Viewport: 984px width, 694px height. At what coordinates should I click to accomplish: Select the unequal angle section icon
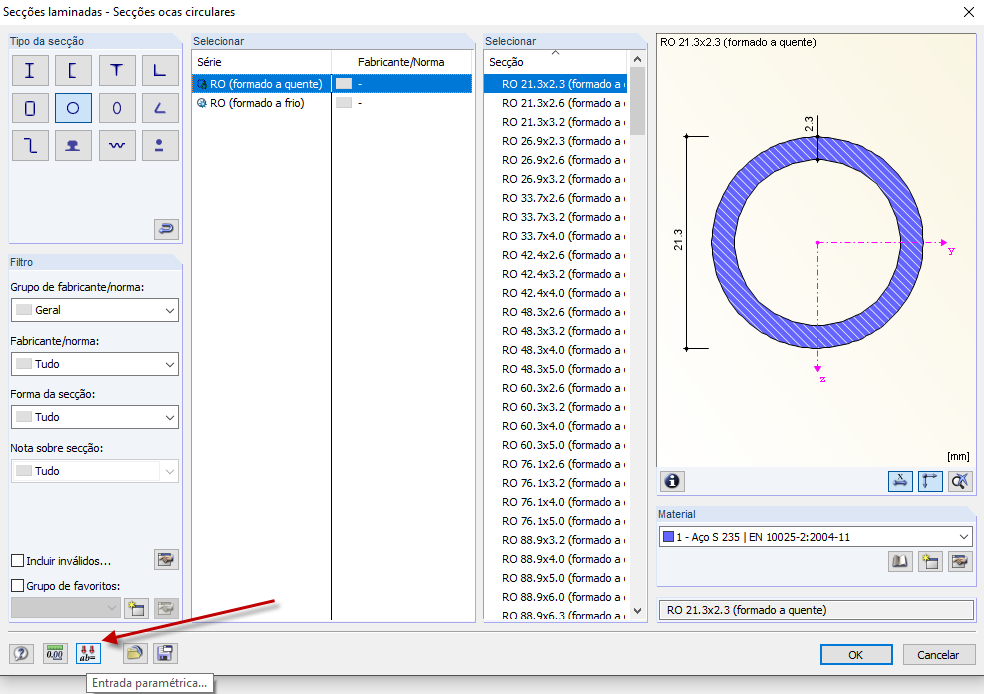click(x=160, y=108)
